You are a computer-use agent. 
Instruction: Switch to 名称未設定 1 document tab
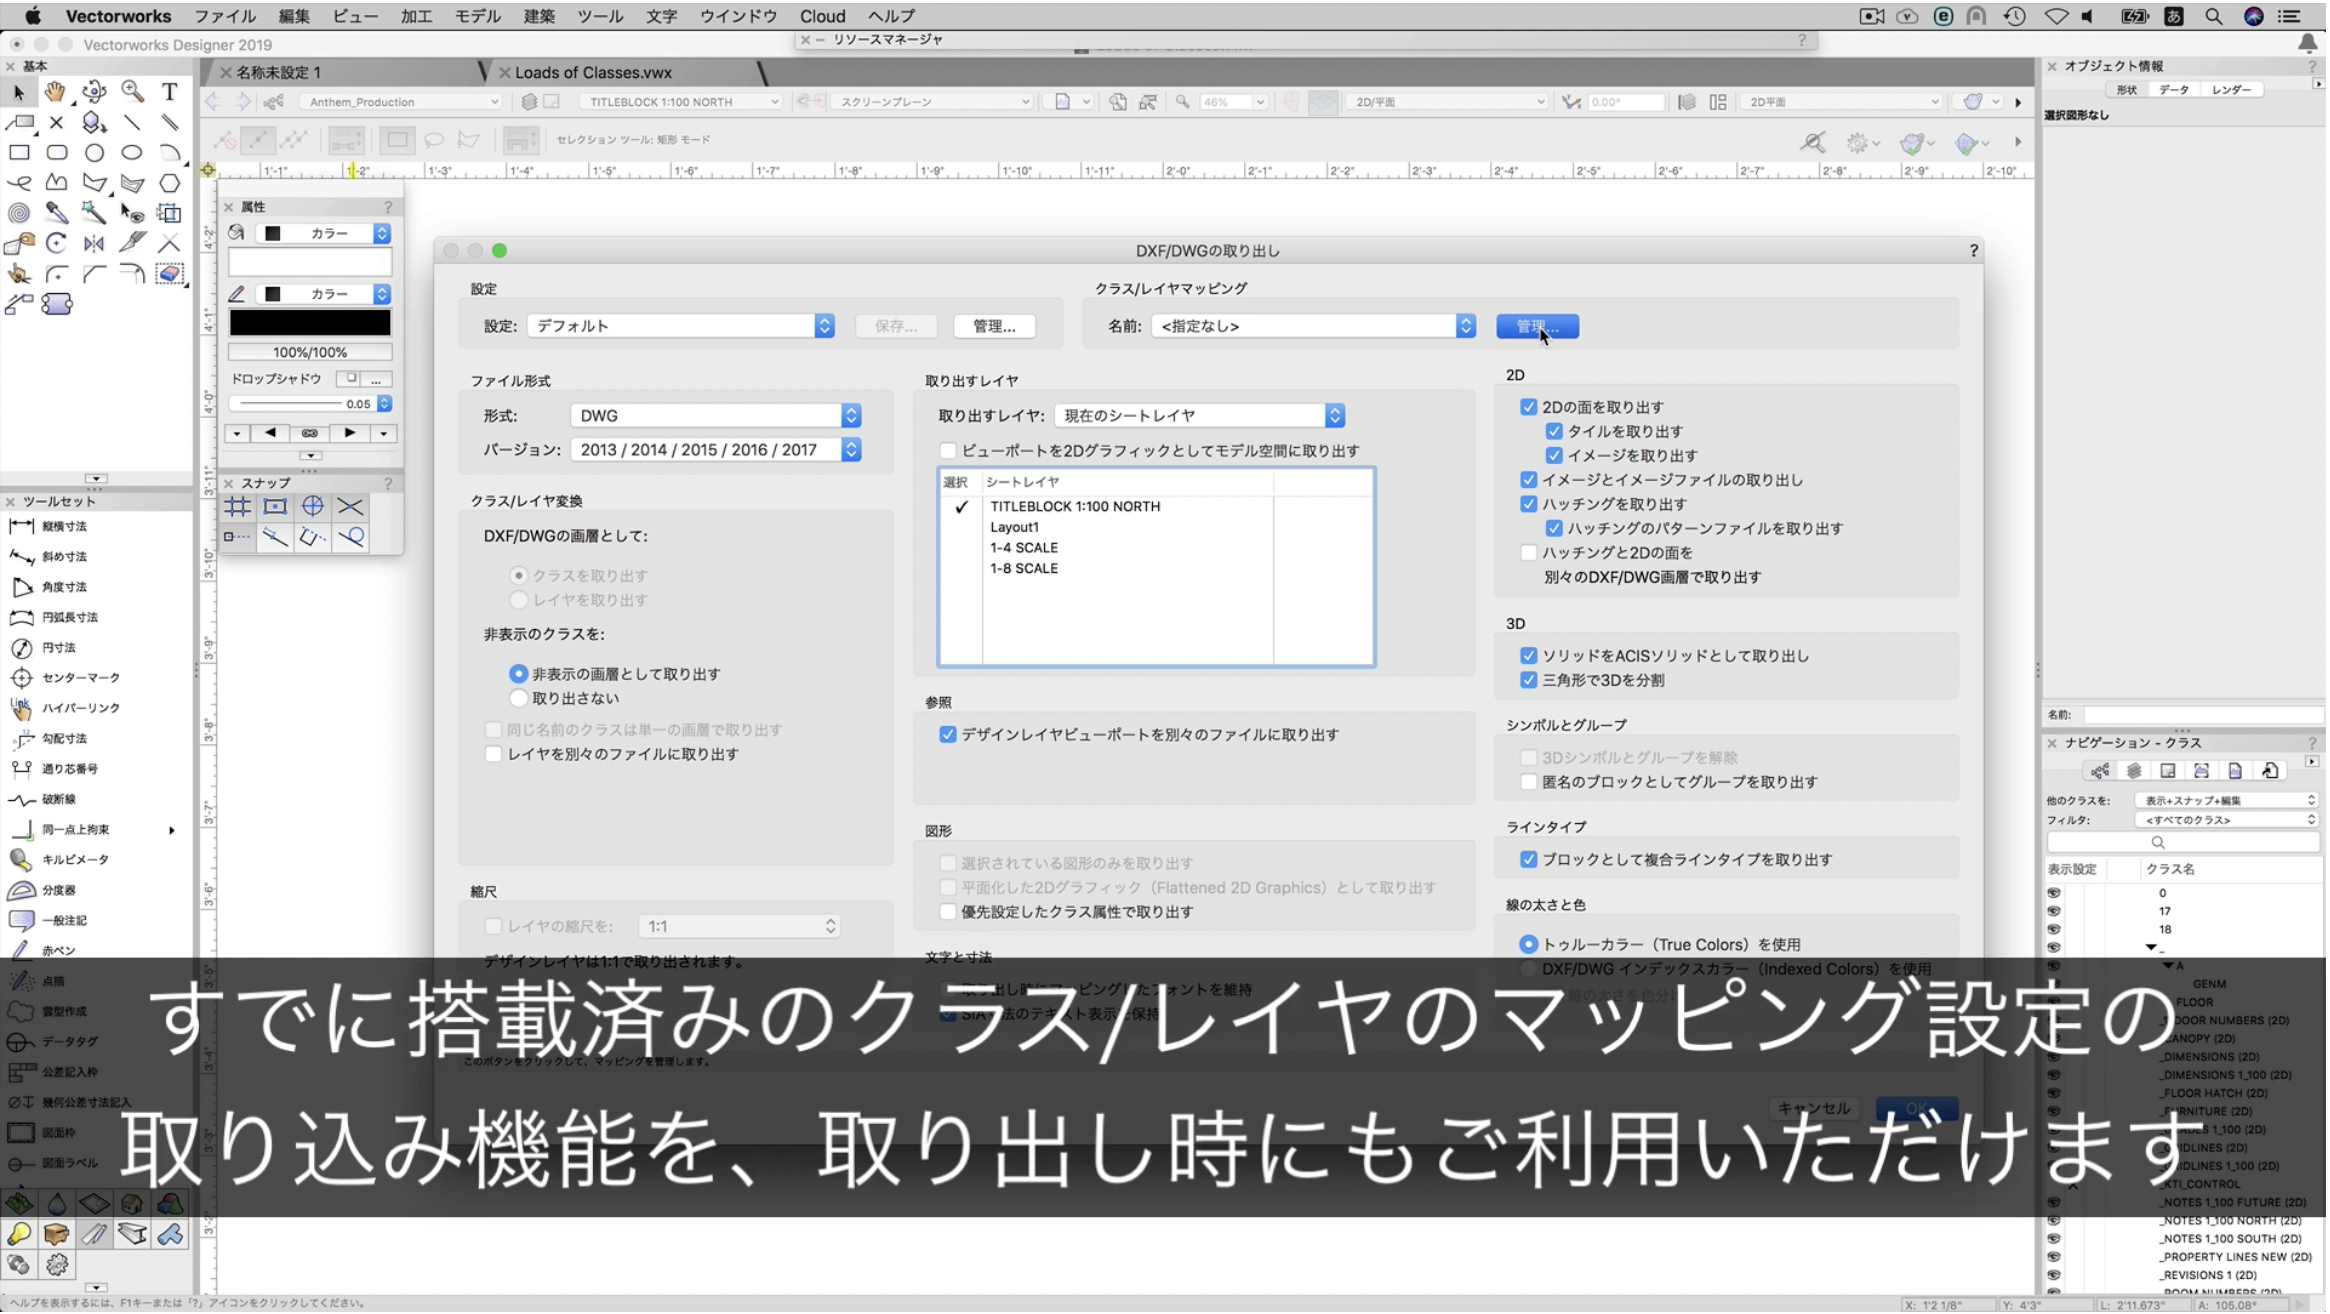click(278, 72)
